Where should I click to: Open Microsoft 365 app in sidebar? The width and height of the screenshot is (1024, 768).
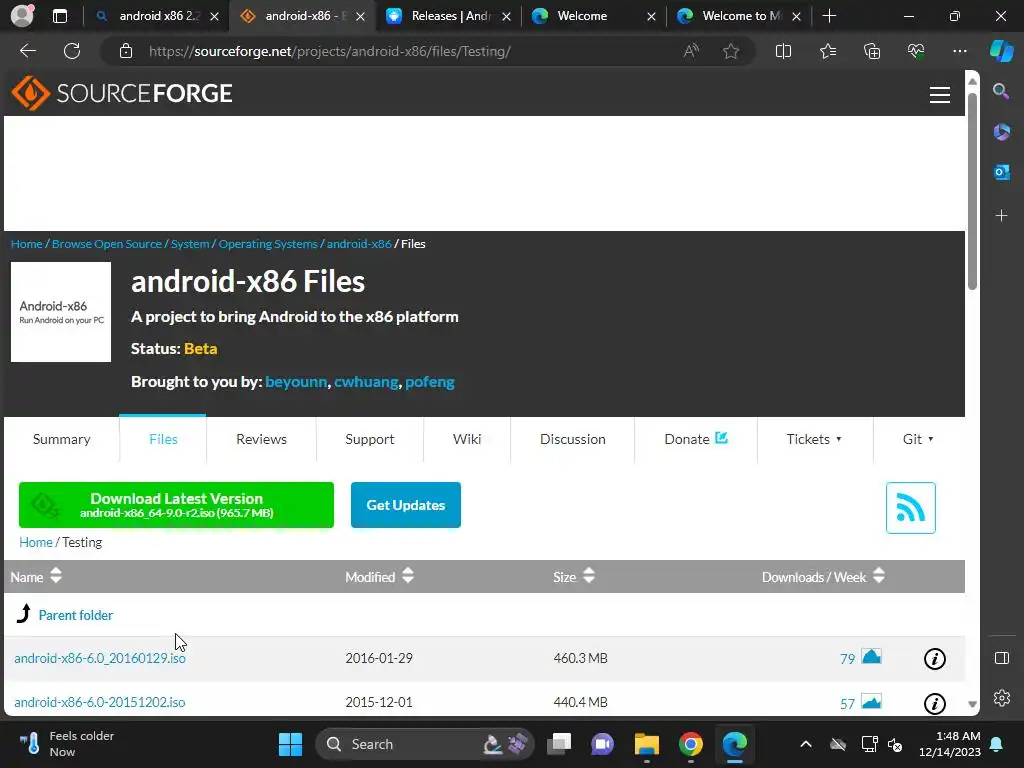(1001, 132)
